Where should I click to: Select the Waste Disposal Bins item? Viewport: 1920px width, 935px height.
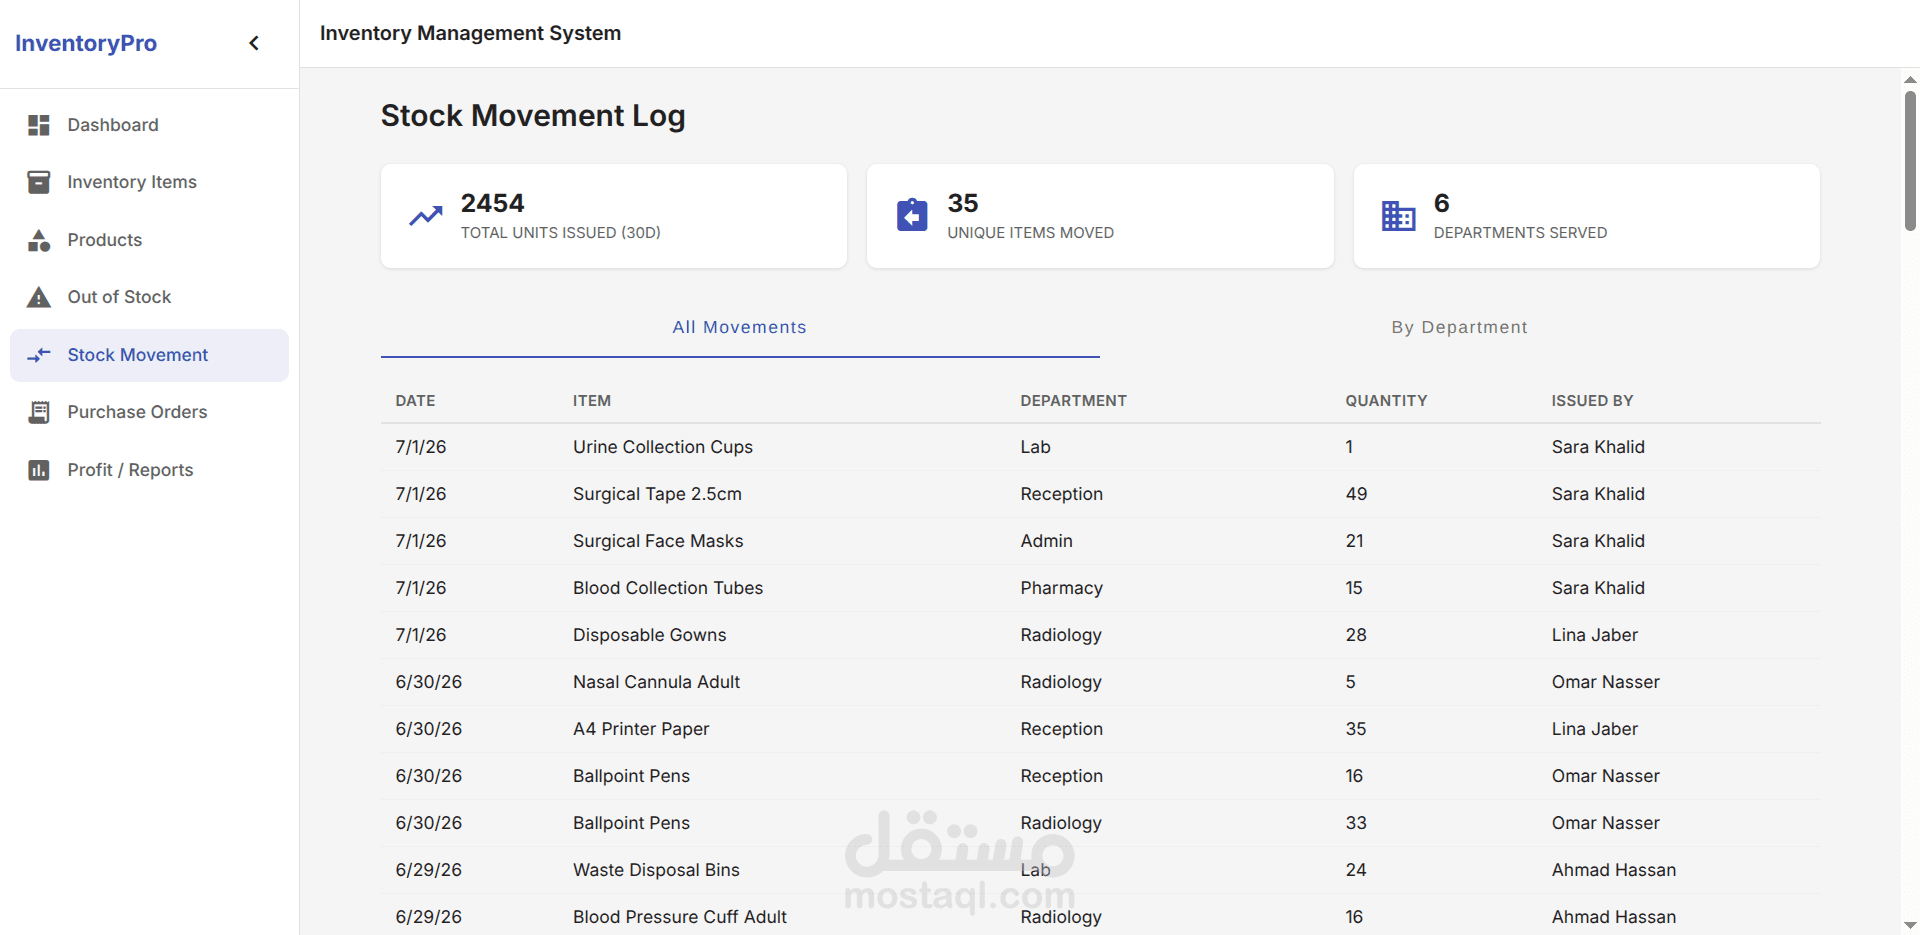[656, 870]
